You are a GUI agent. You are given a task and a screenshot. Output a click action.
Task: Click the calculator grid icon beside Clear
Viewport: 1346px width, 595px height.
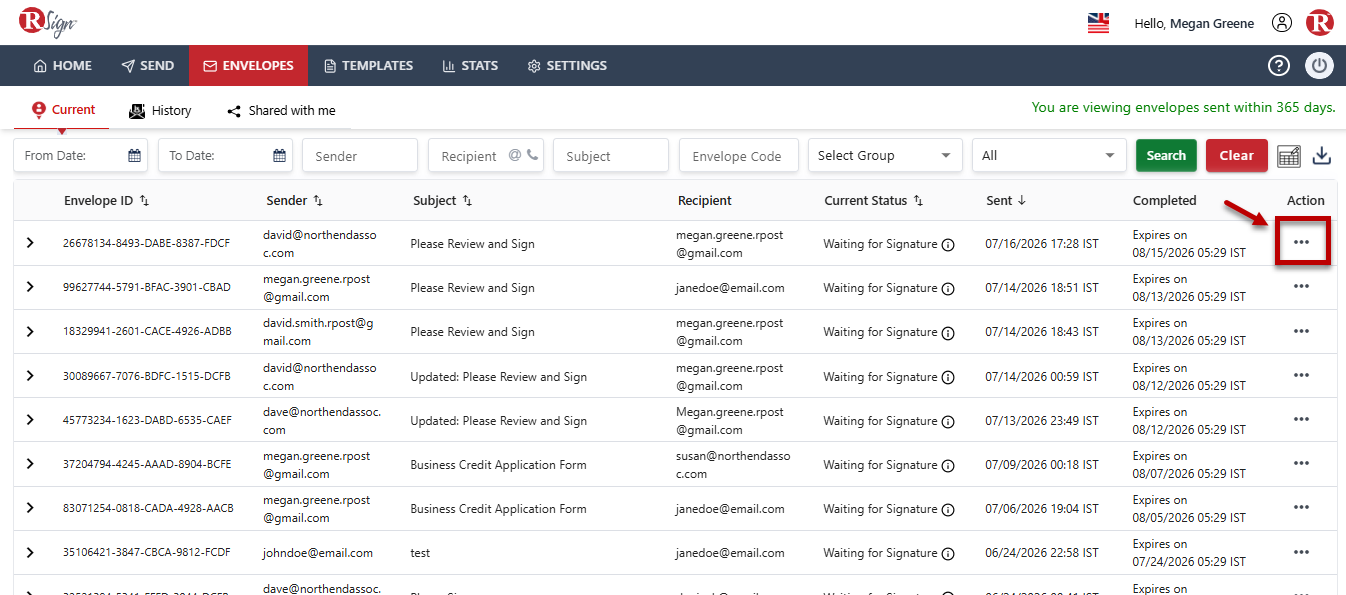tap(1289, 156)
